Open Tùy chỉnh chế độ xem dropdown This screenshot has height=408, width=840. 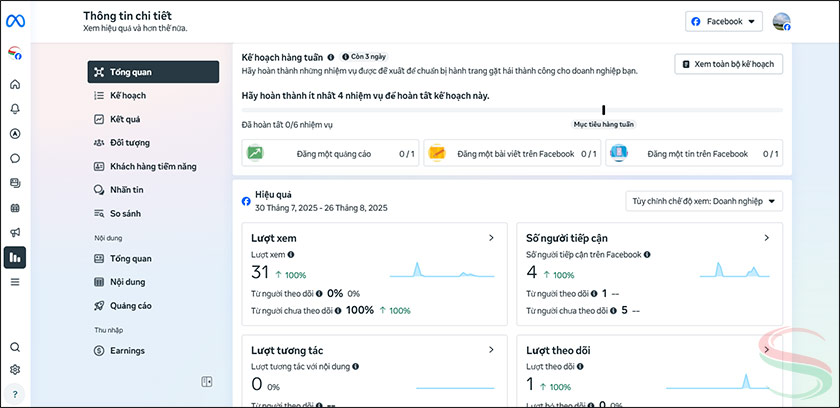[x=704, y=201]
